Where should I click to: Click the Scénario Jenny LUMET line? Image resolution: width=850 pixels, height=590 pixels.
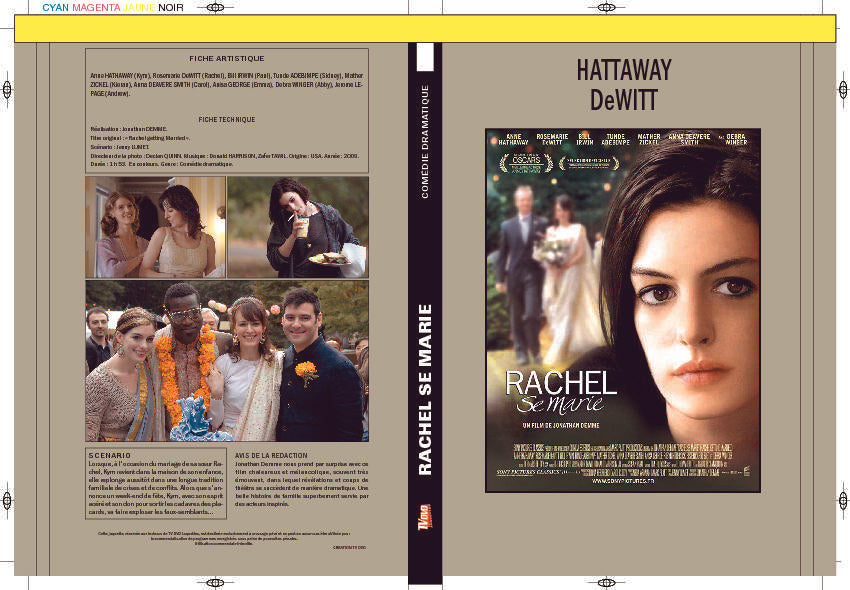pyautogui.click(x=120, y=147)
